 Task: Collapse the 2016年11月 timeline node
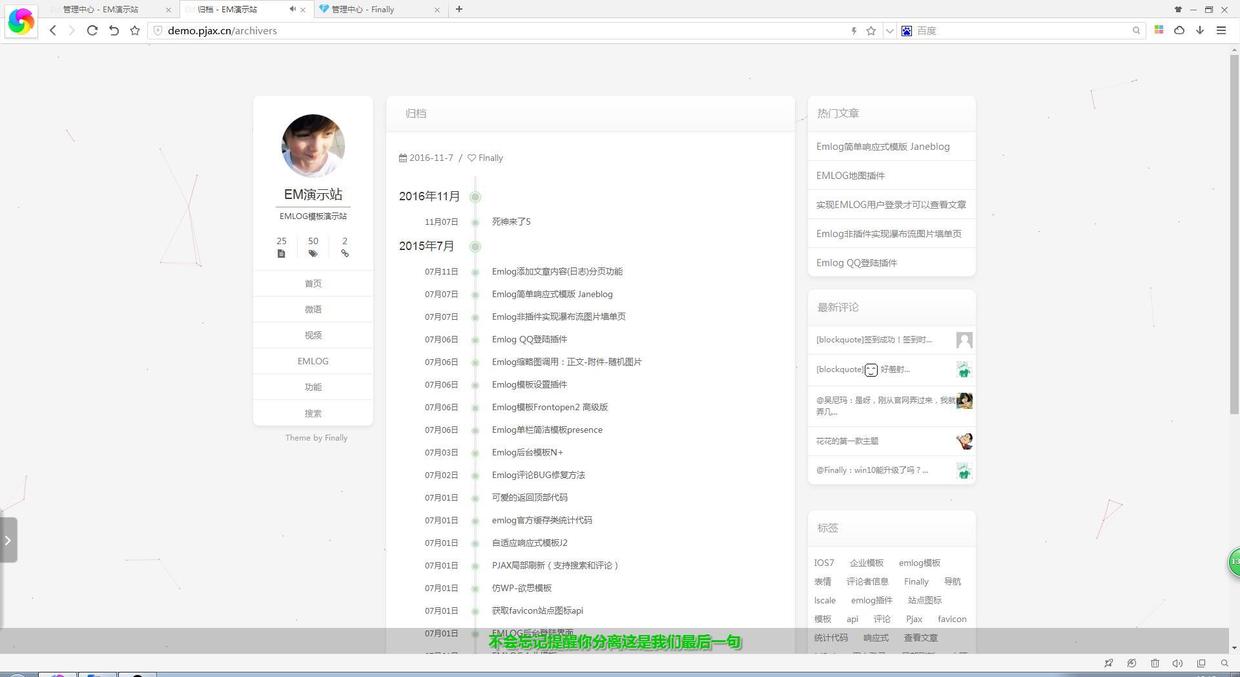(x=475, y=197)
